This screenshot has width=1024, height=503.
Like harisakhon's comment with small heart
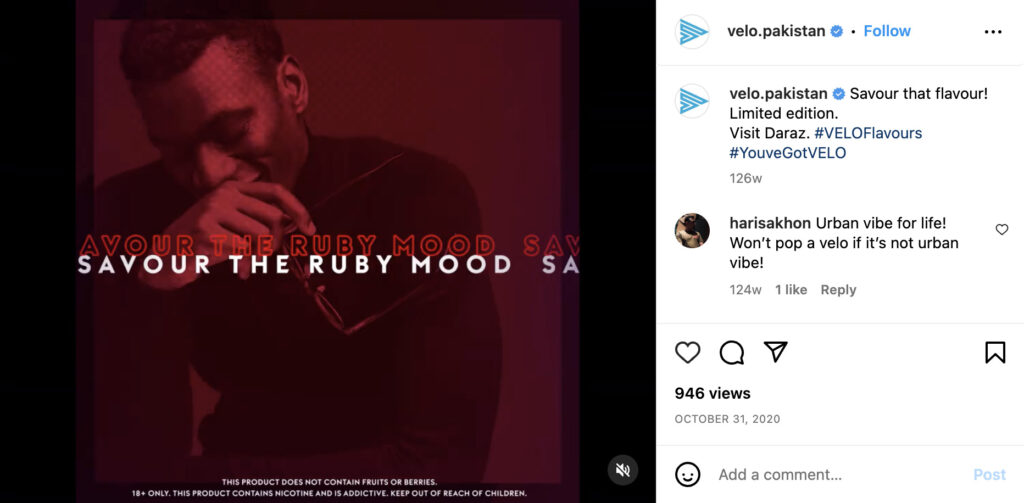tap(1002, 229)
